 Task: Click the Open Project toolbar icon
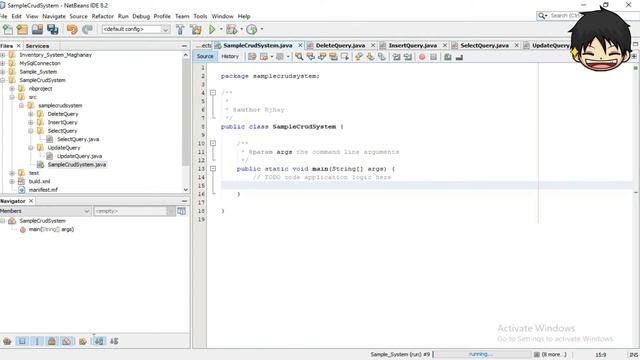pos(37,29)
